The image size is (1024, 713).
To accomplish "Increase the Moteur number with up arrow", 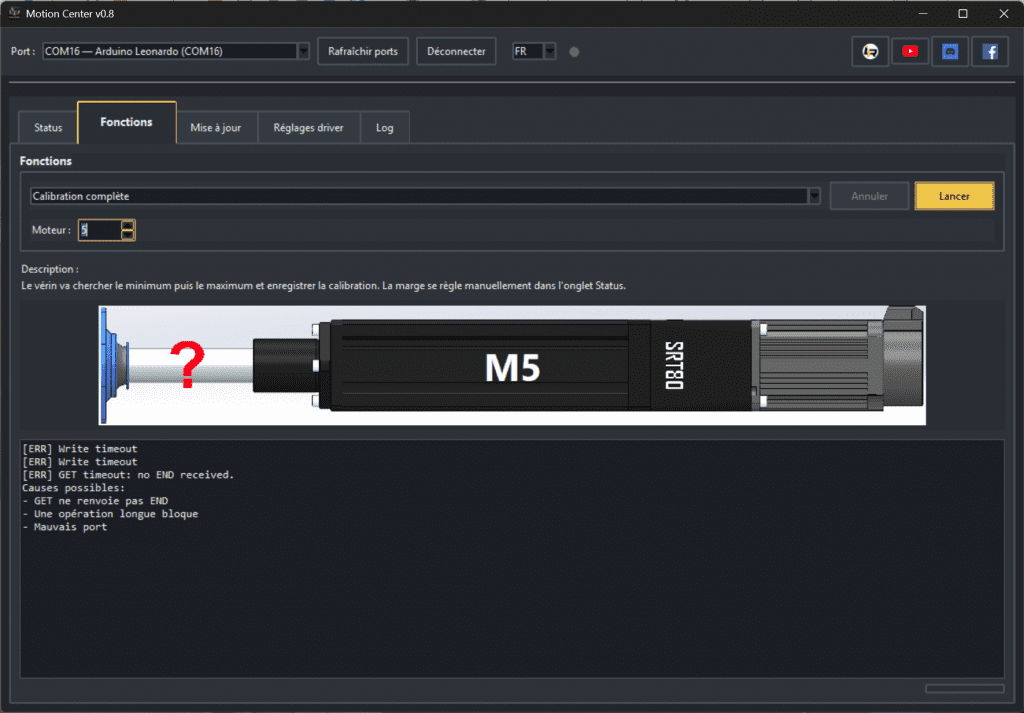I will pos(127,225).
